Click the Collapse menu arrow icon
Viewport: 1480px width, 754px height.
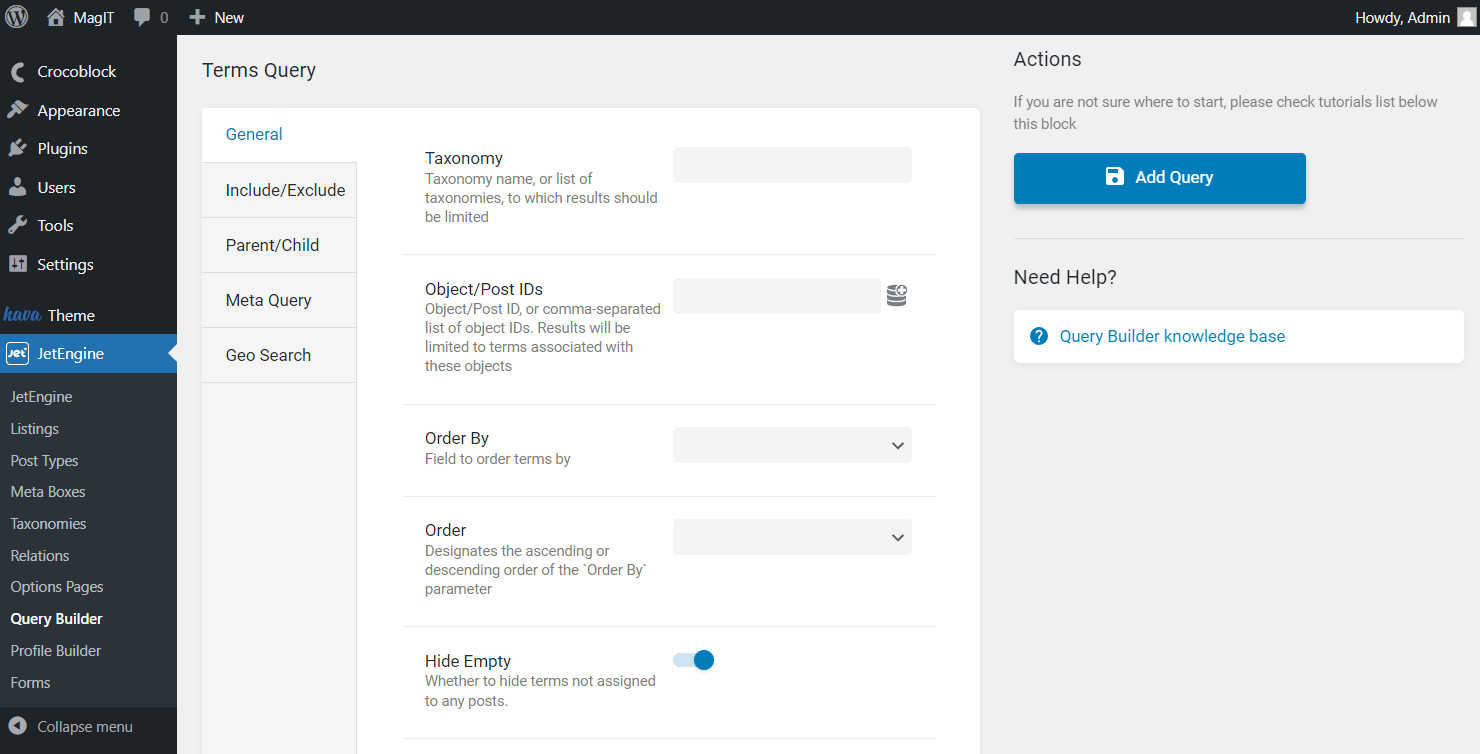pos(17,727)
